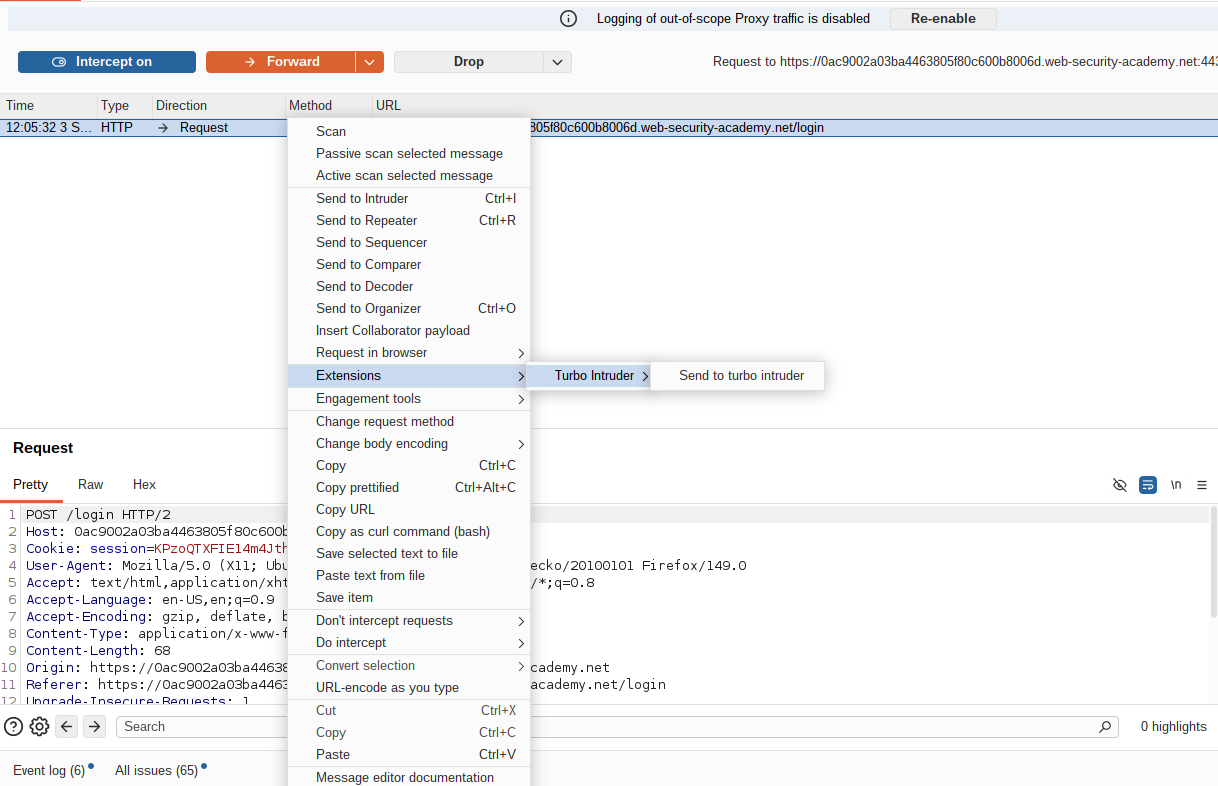Open Message editor documentation
Viewport: 1218px width, 786px height.
click(409, 777)
